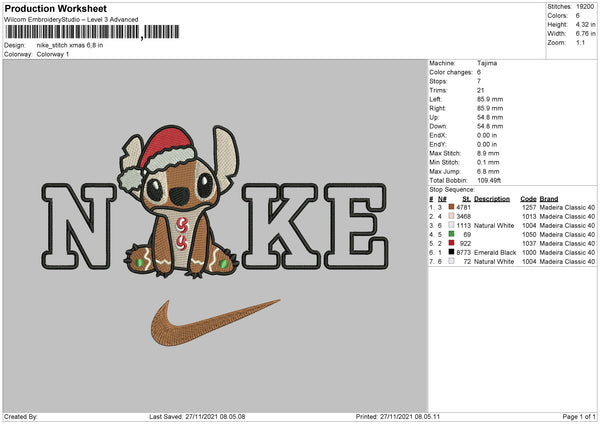The image size is (600, 424).
Task: Click the Brand column header
Action: 549,199
